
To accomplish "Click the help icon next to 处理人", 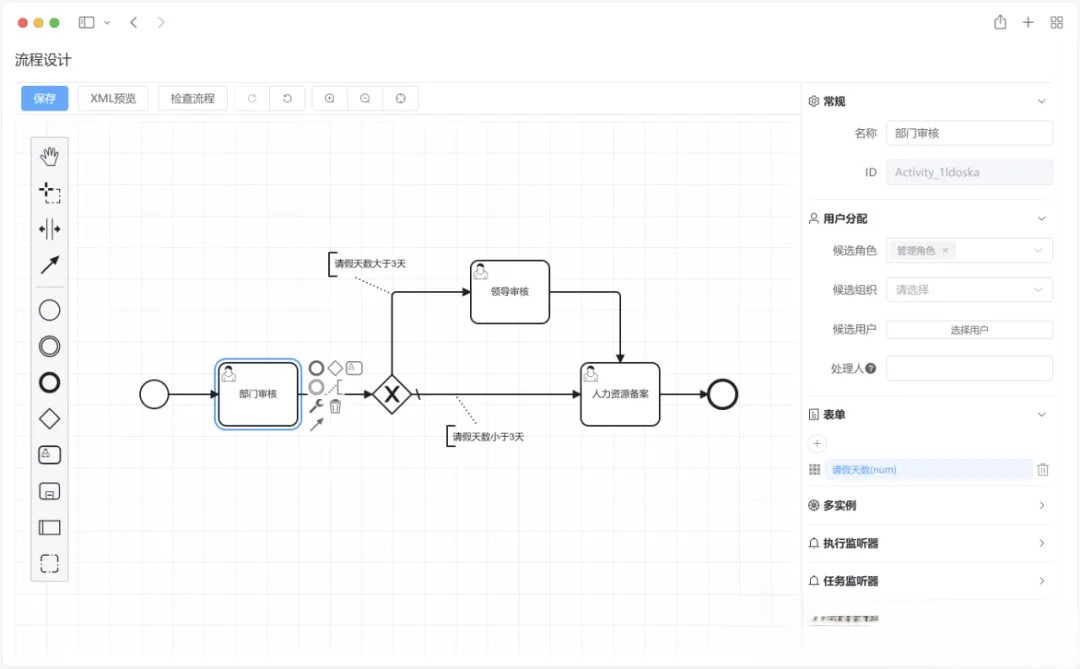I will pos(871,369).
